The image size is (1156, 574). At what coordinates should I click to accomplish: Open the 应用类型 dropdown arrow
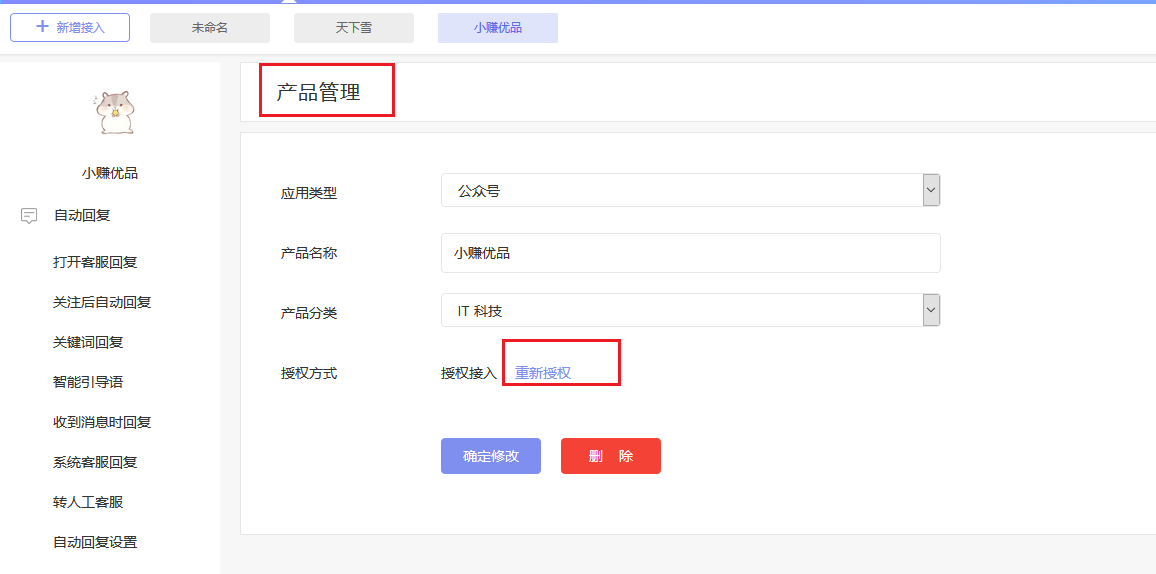click(x=931, y=190)
